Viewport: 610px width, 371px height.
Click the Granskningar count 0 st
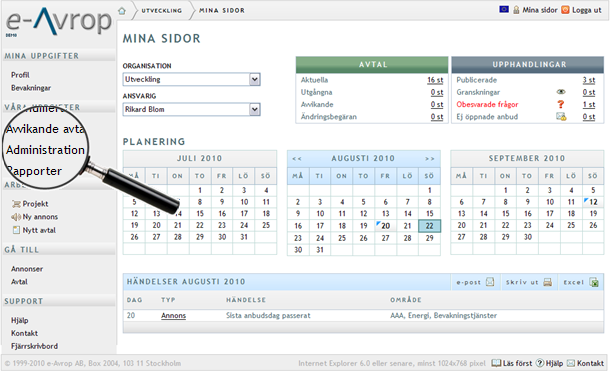click(589, 92)
